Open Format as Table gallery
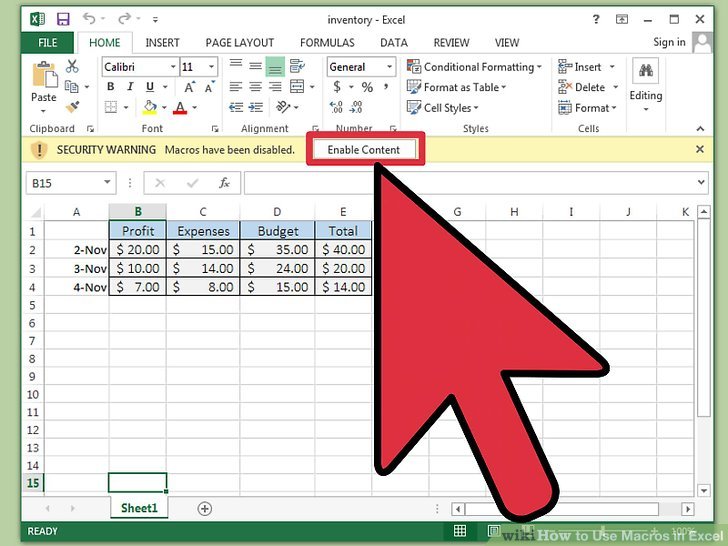Viewport: 728px width, 546px height. [456, 87]
